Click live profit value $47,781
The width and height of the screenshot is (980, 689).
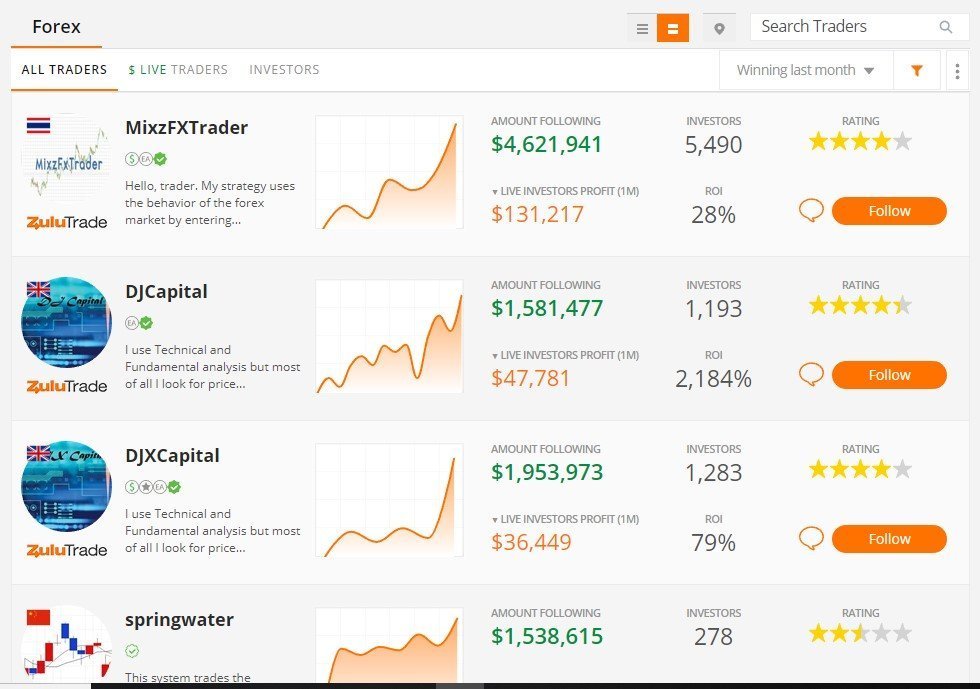click(x=530, y=378)
